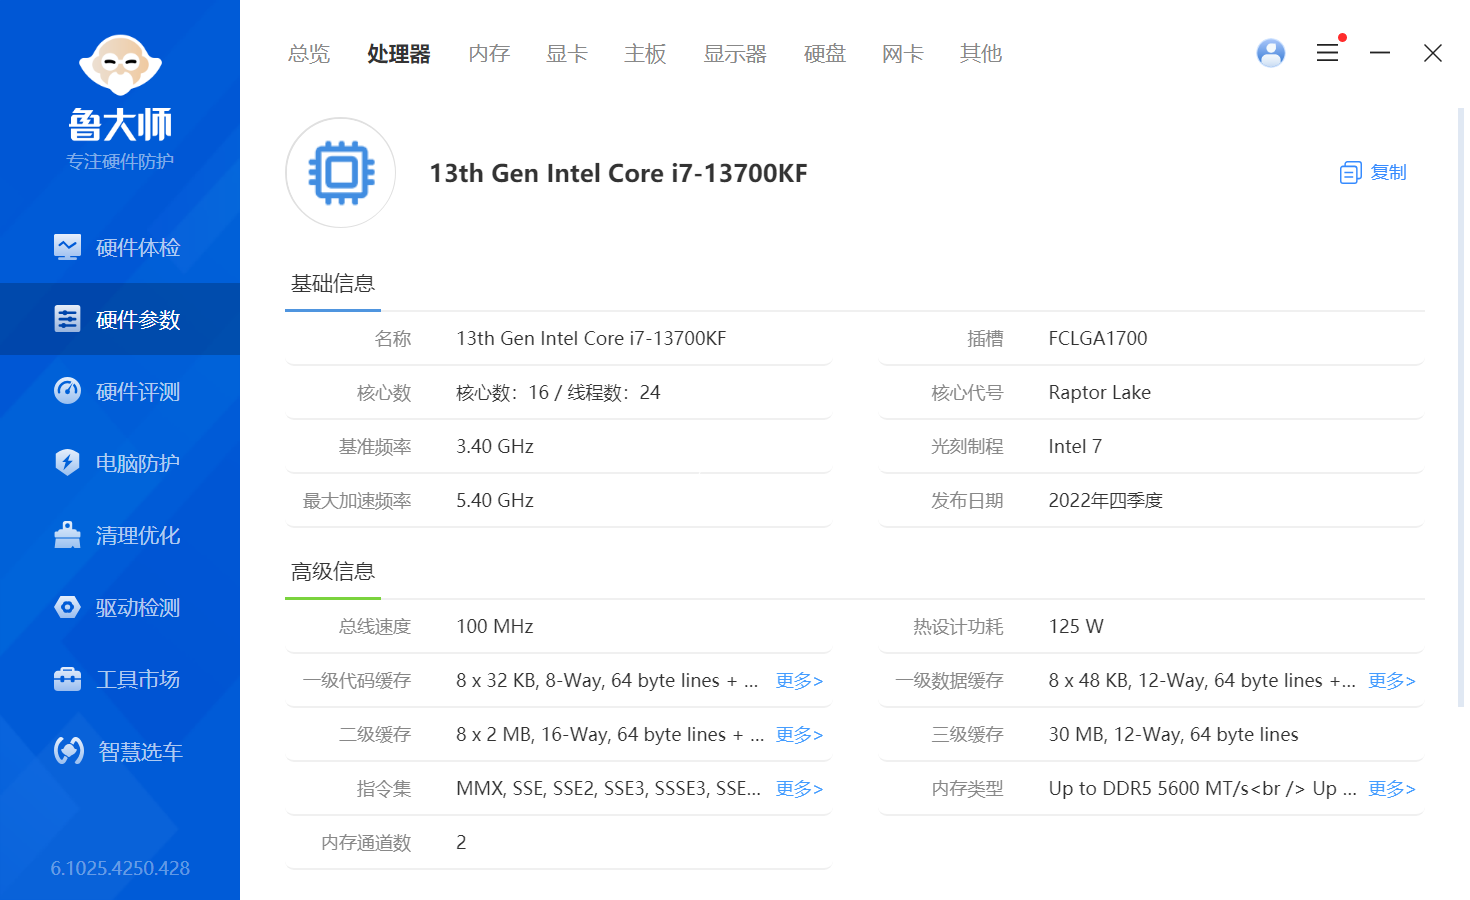The image size is (1470, 900).
Task: Click the 100 MHz bus speed value
Action: pyautogui.click(x=495, y=627)
